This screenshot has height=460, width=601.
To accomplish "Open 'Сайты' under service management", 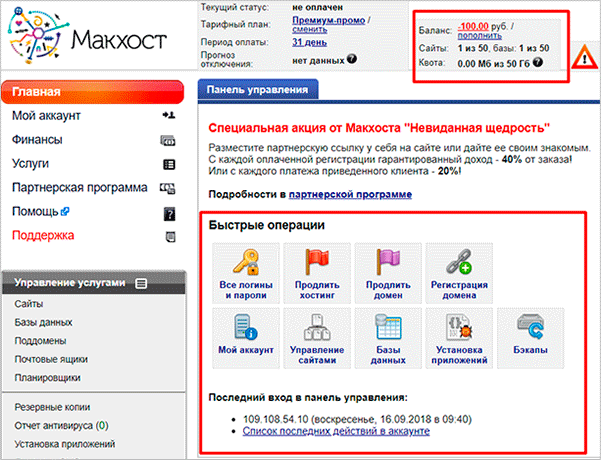I will (x=29, y=304).
